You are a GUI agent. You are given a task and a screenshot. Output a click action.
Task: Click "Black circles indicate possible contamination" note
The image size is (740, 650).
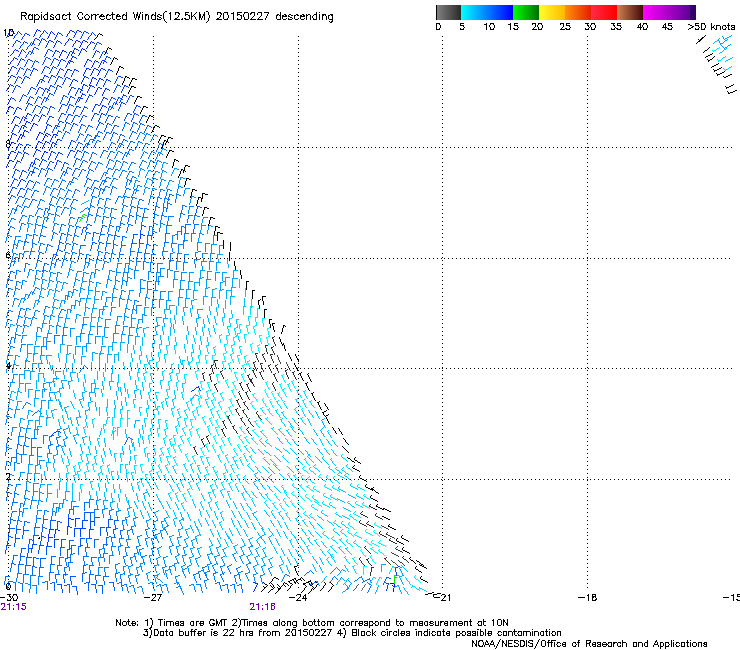[x=450, y=633]
